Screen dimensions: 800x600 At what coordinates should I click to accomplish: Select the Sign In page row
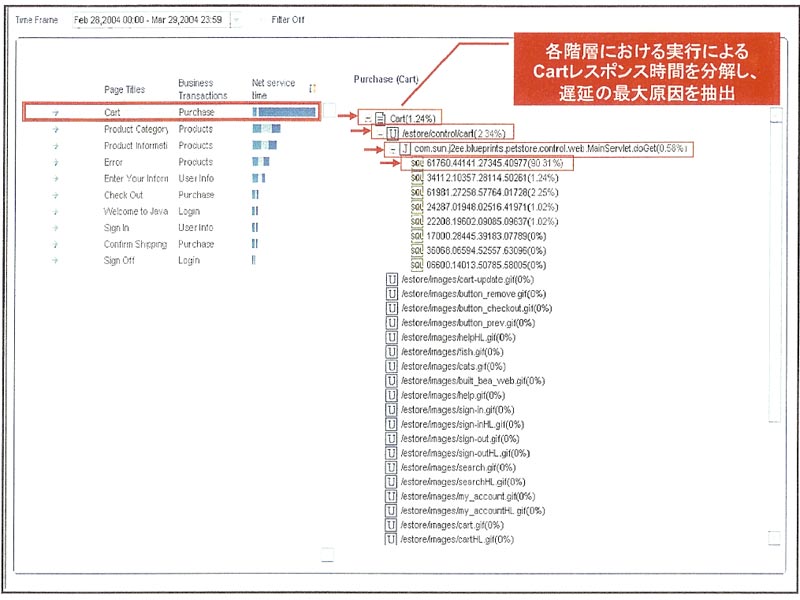pyautogui.click(x=118, y=228)
